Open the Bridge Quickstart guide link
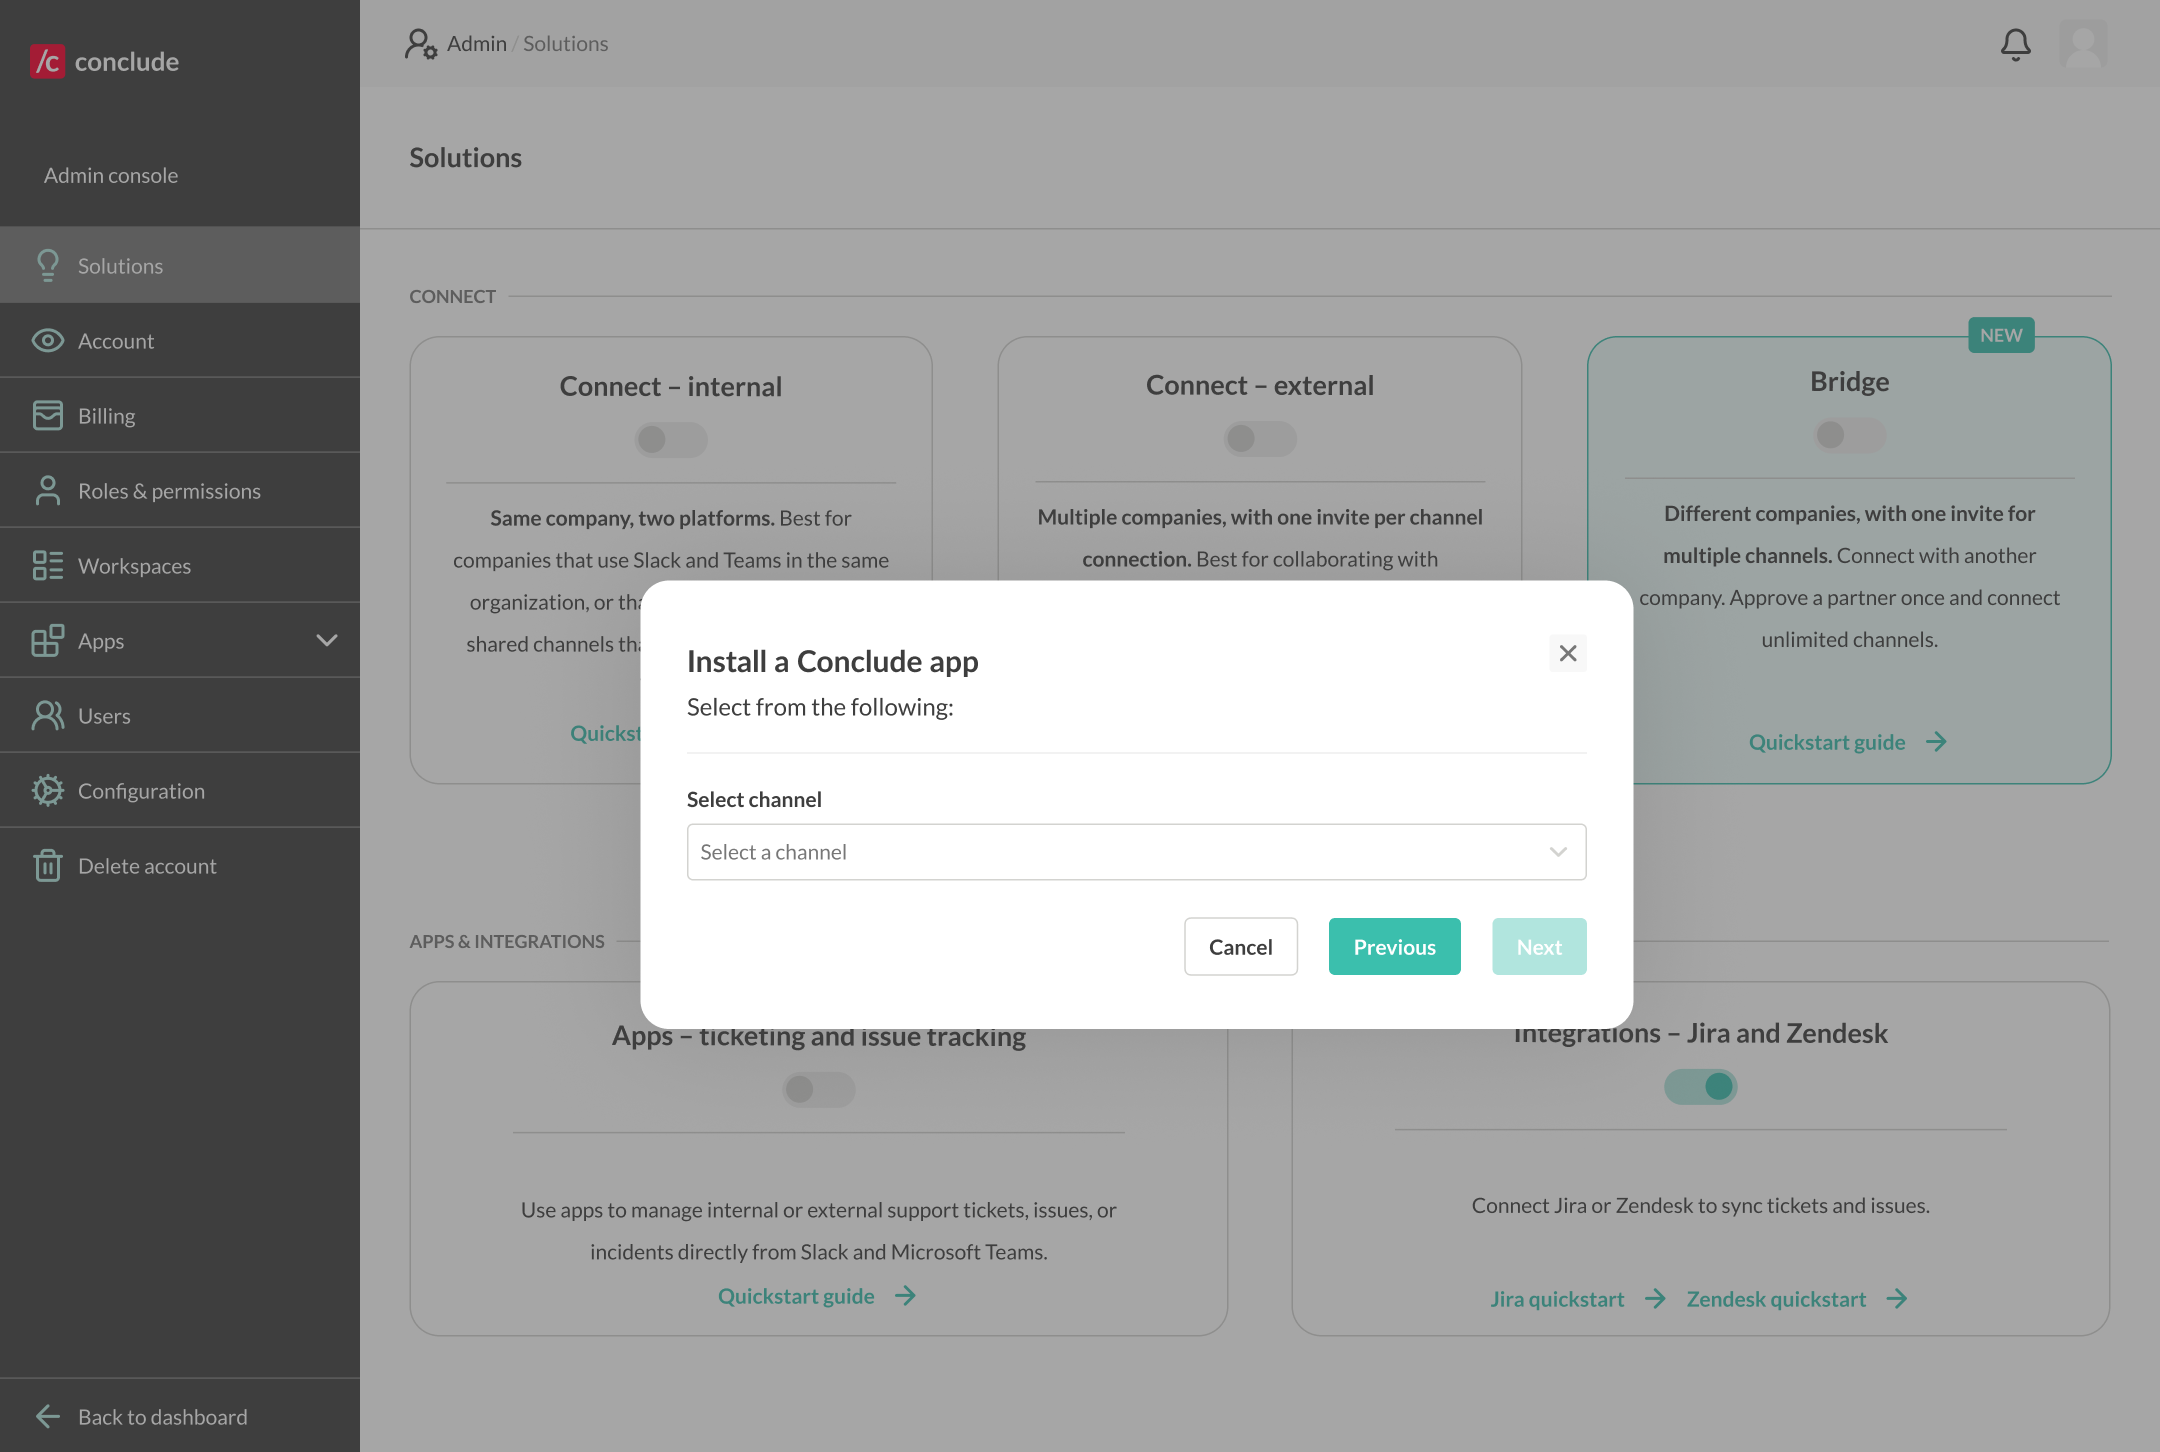 click(x=1827, y=741)
